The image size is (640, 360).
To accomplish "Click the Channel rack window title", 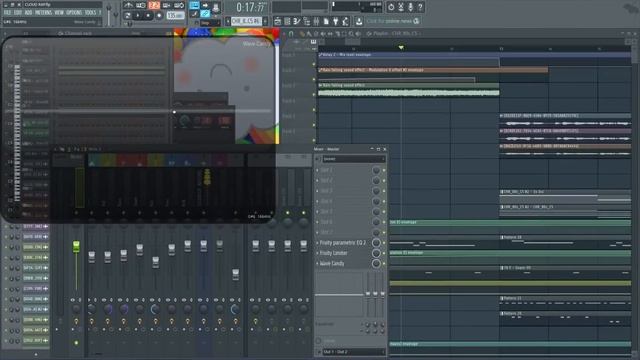I will [x=78, y=33].
